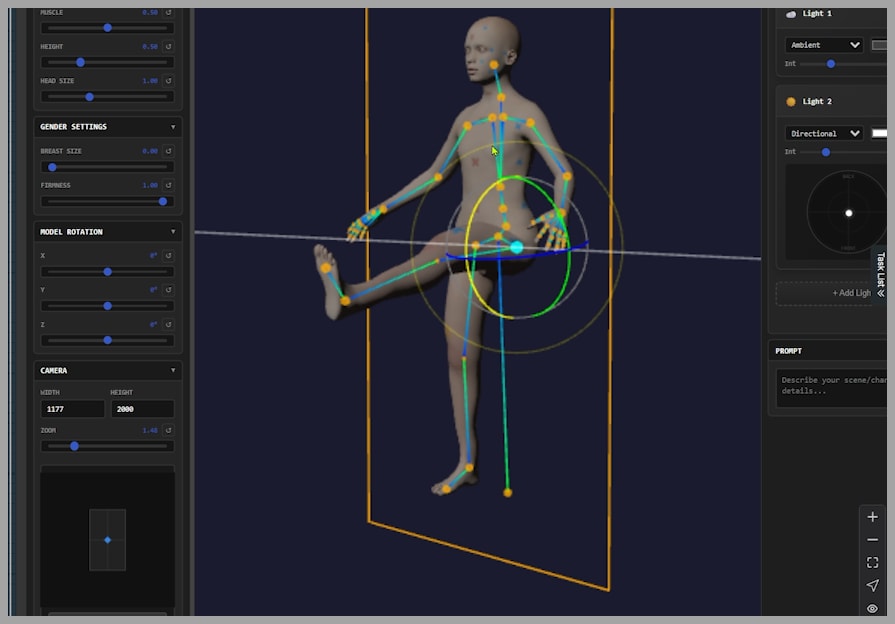Reset the Muscle slider value

(168, 13)
